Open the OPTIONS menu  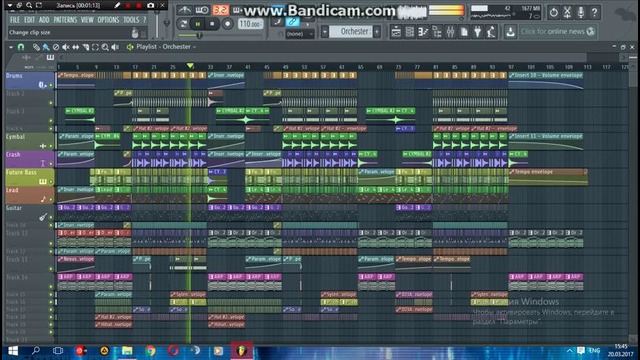pyautogui.click(x=108, y=20)
